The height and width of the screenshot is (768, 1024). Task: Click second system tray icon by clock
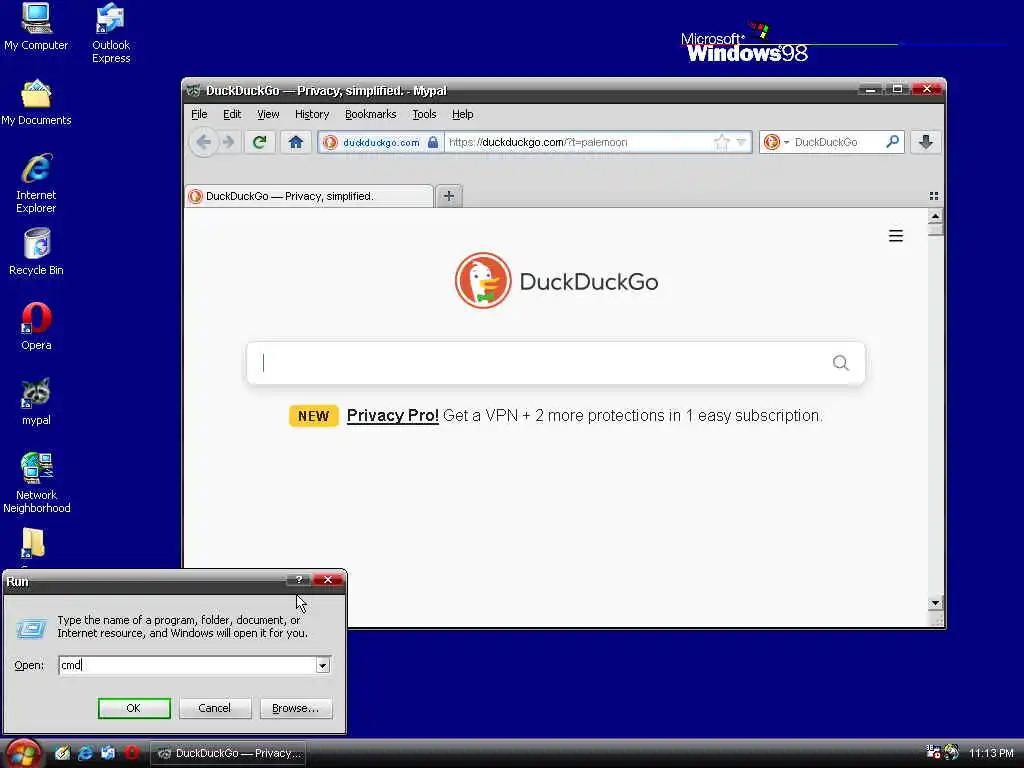click(952, 752)
